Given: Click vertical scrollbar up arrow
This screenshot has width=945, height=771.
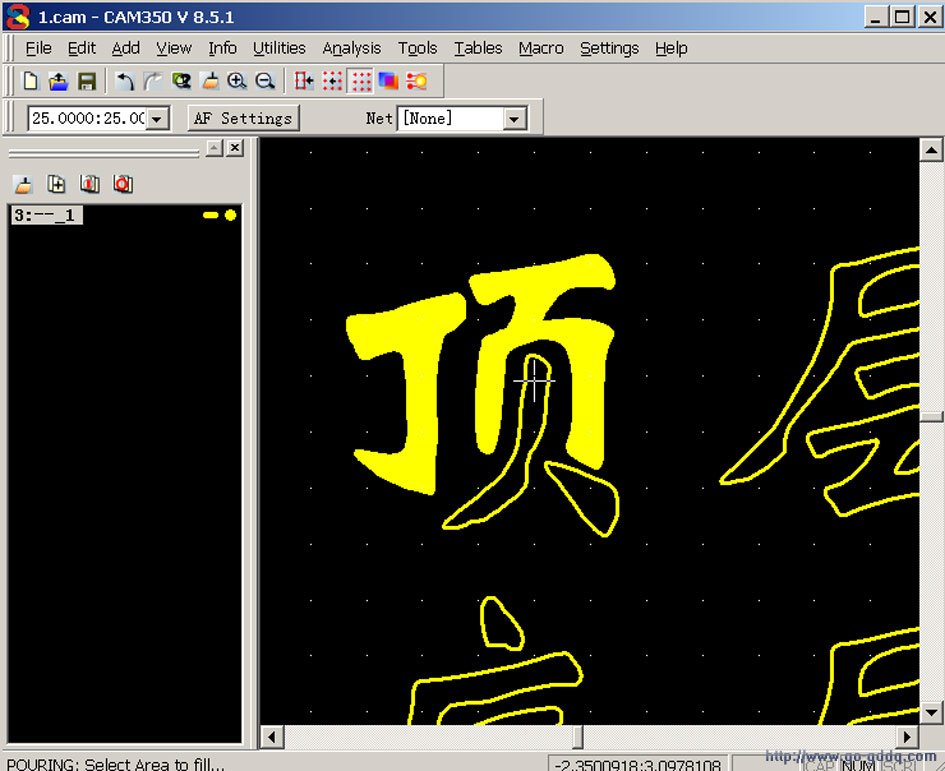Looking at the screenshot, I should point(931,150).
